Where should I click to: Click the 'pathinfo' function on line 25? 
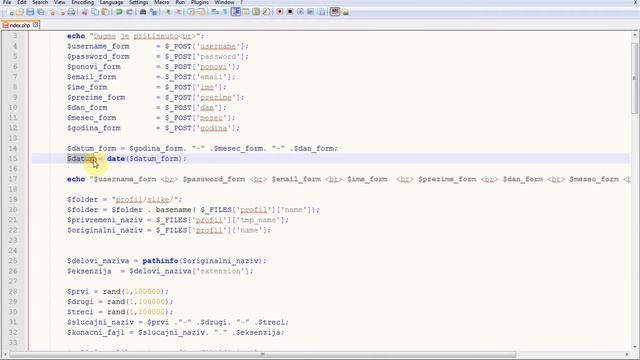(x=160, y=260)
